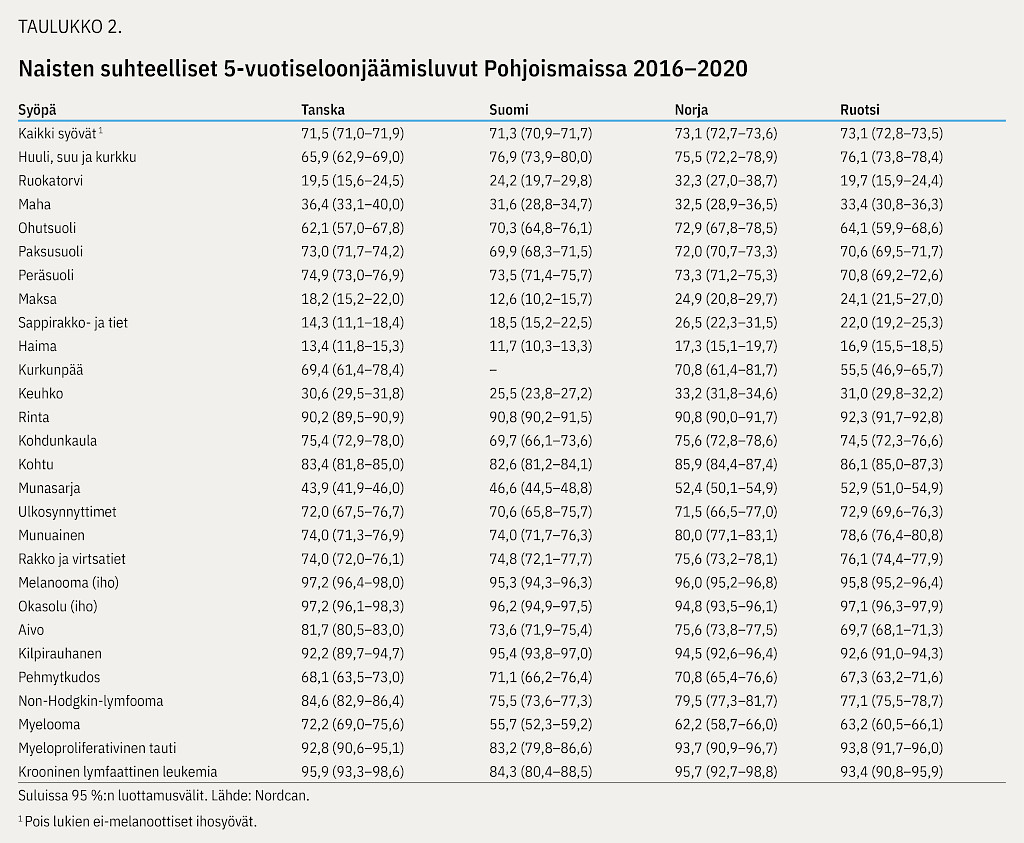Select the Myelooma value for Suomi
The image size is (1024, 843).
(540, 725)
